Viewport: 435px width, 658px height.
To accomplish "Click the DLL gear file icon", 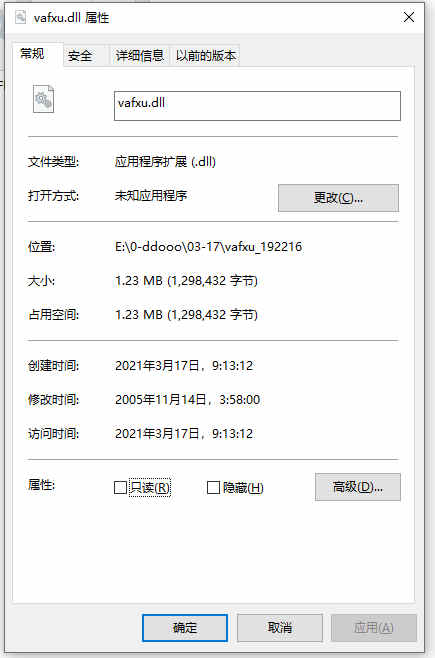I will (43, 99).
